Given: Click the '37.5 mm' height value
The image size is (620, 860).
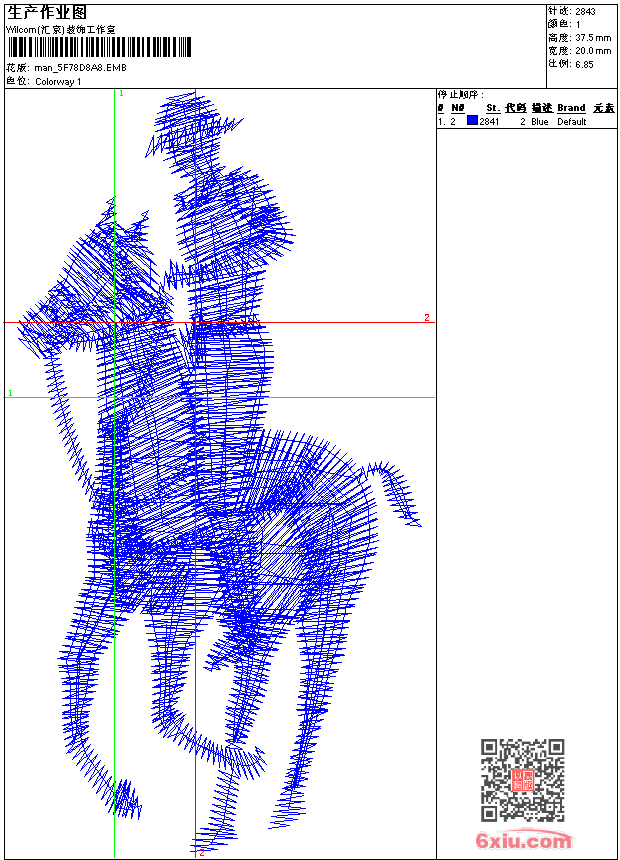Looking at the screenshot, I should (x=593, y=37).
